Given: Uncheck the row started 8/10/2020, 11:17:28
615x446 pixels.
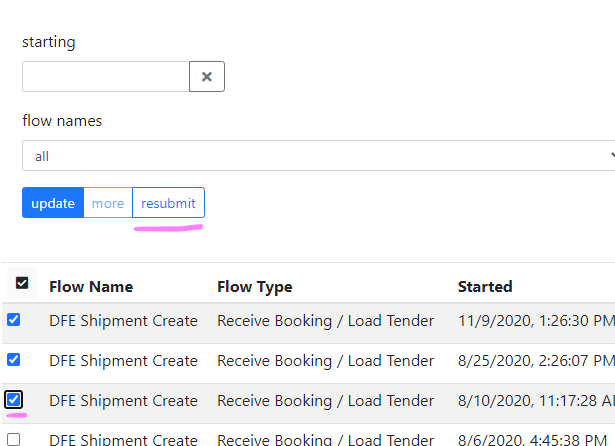Looking at the screenshot, I should coord(14,400).
